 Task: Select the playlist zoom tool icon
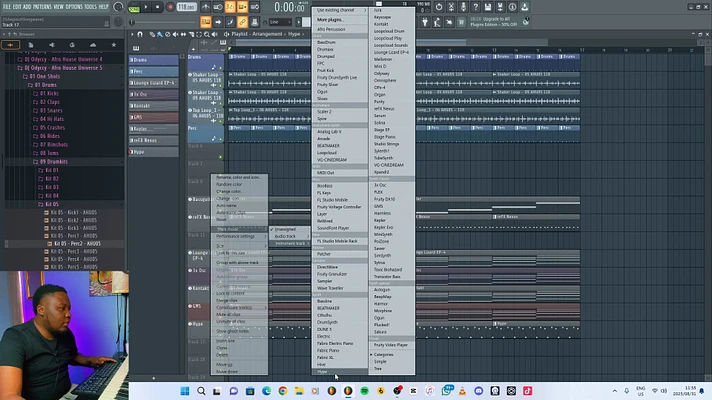[207, 35]
